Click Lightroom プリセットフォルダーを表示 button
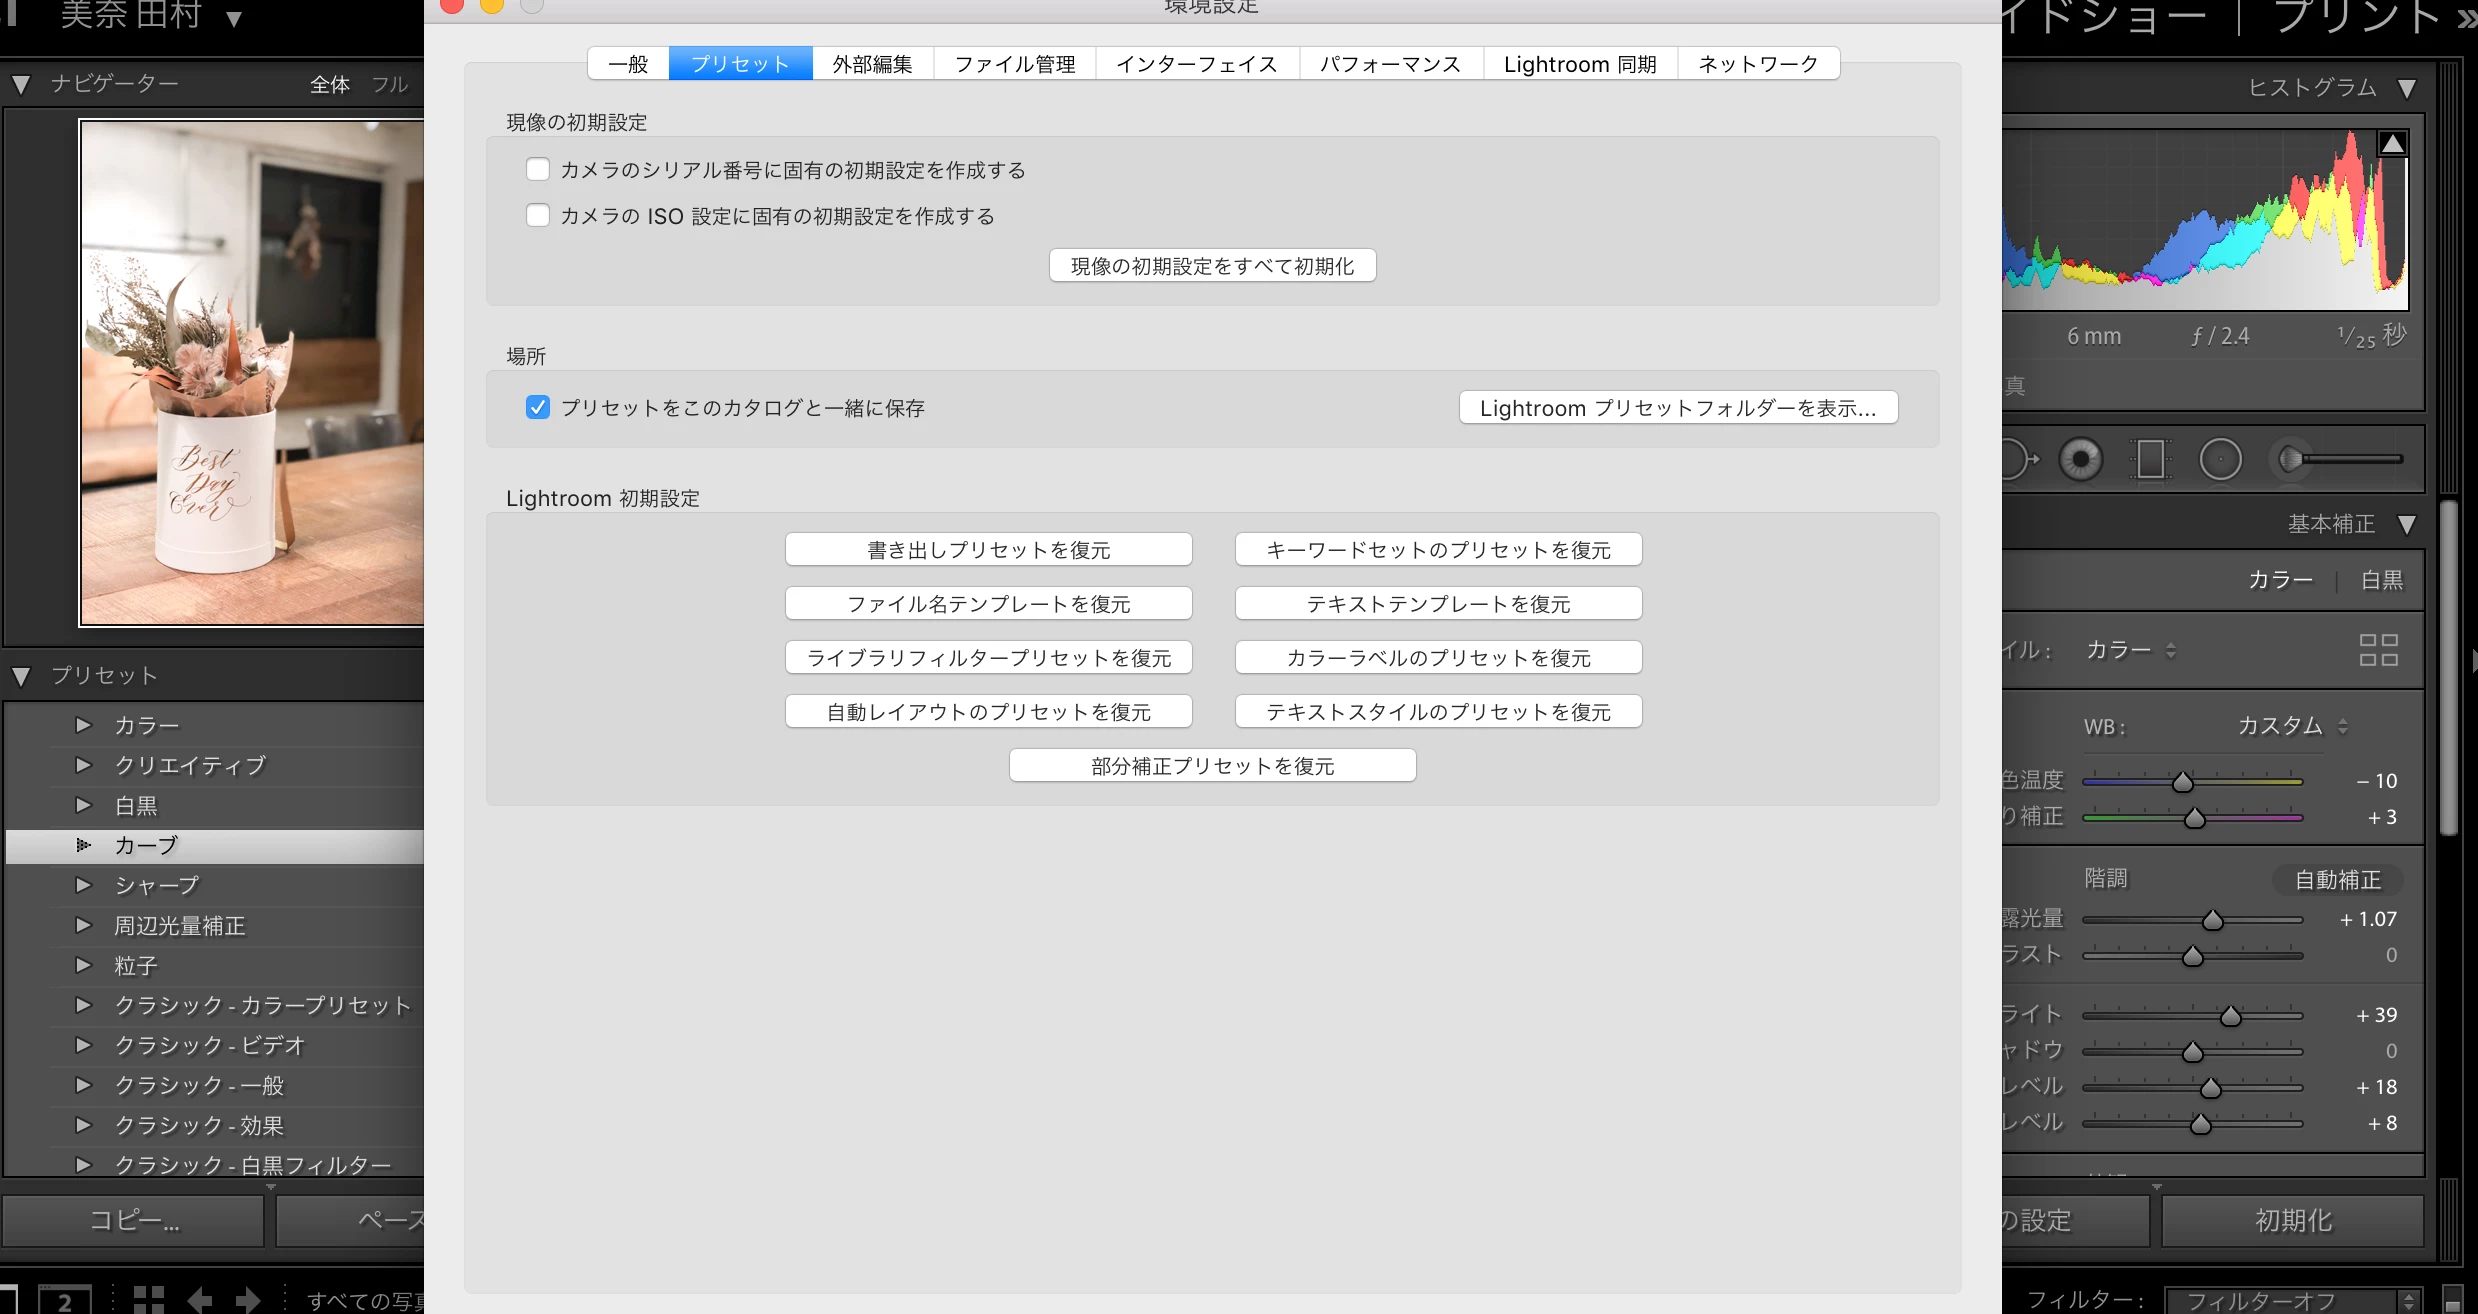Screen dimensions: 2478x1314 (1678, 408)
